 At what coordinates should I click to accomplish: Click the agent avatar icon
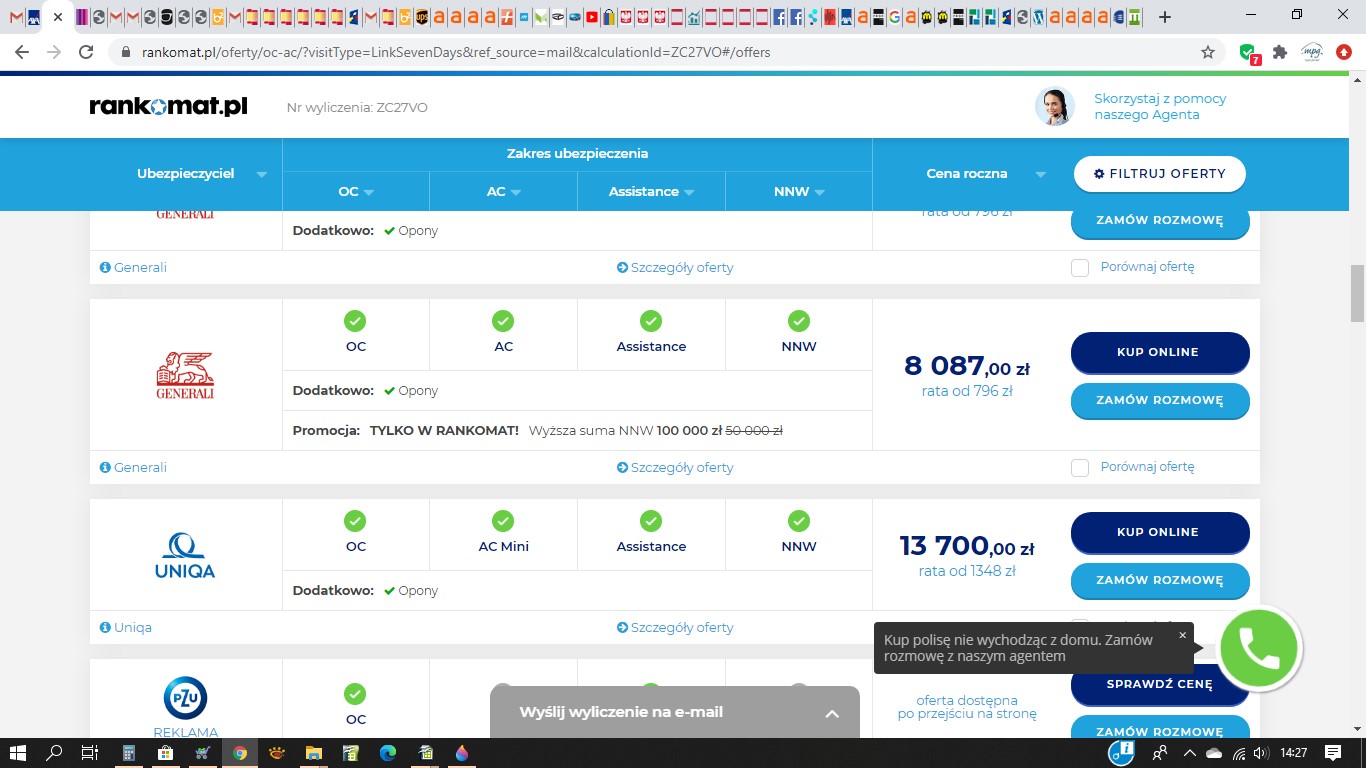(x=1054, y=107)
